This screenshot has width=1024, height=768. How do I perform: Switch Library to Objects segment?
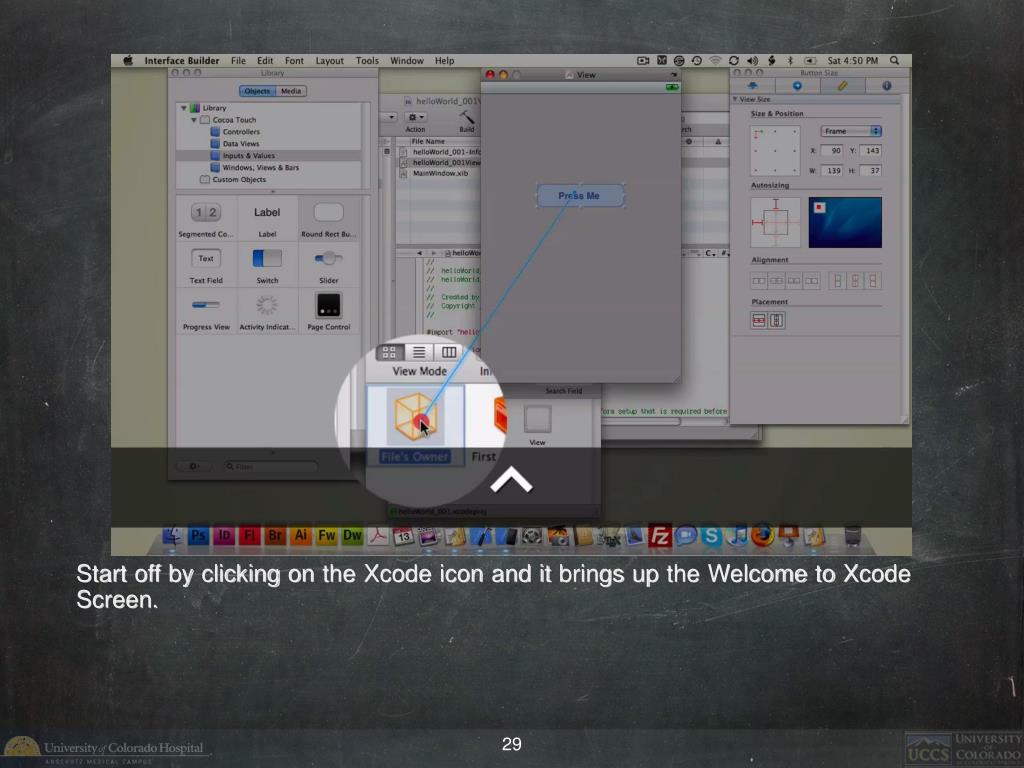257,91
